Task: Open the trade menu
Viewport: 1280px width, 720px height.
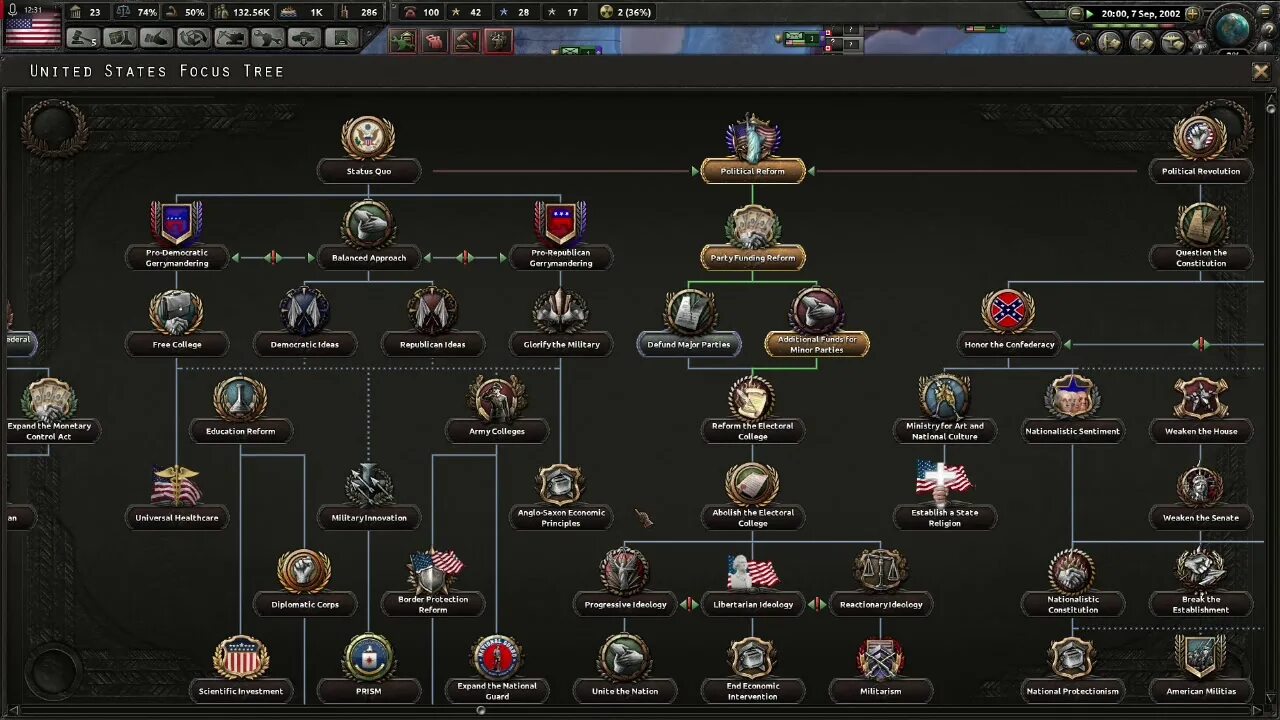Action: pos(193,38)
